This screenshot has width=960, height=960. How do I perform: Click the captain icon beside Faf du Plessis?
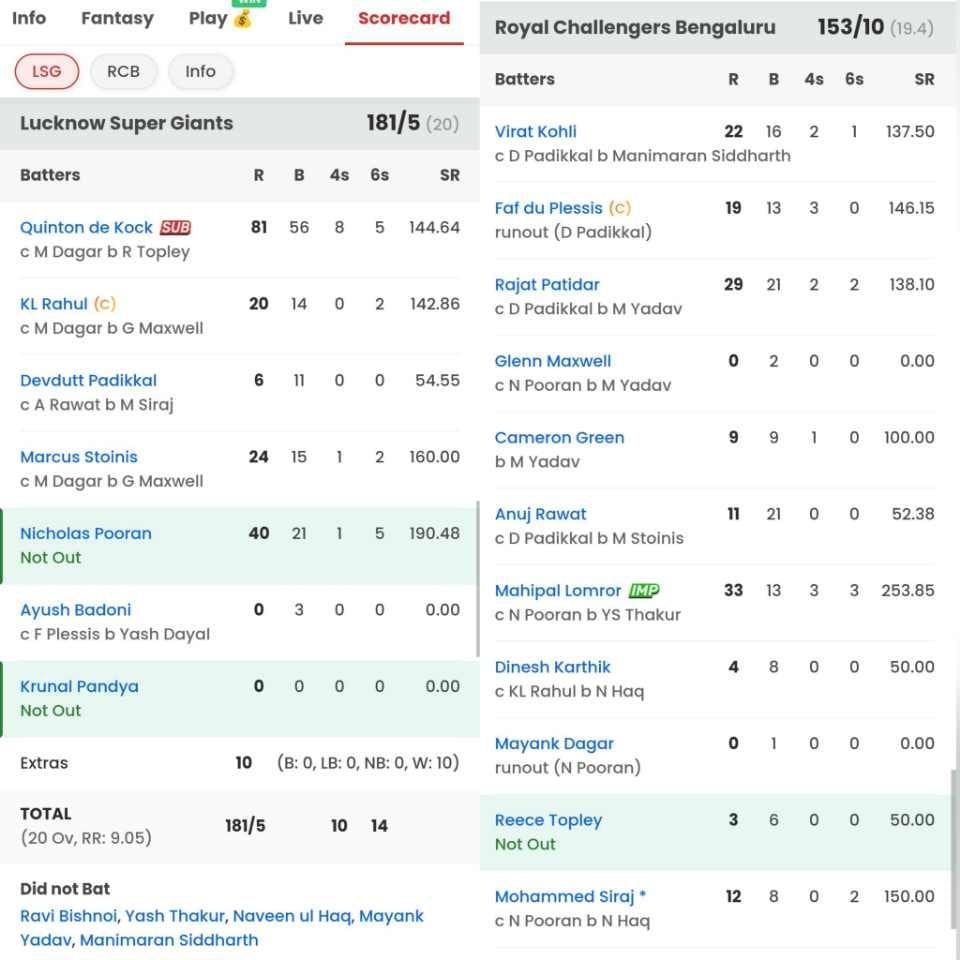point(619,208)
